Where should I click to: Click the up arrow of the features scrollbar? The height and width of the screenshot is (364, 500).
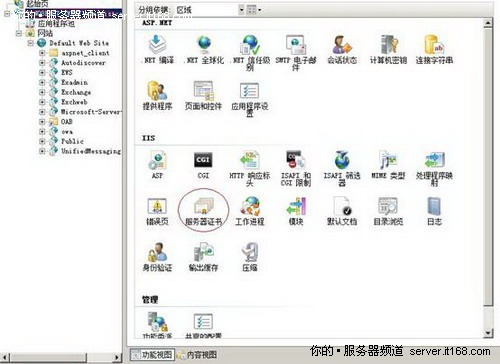[488, 23]
